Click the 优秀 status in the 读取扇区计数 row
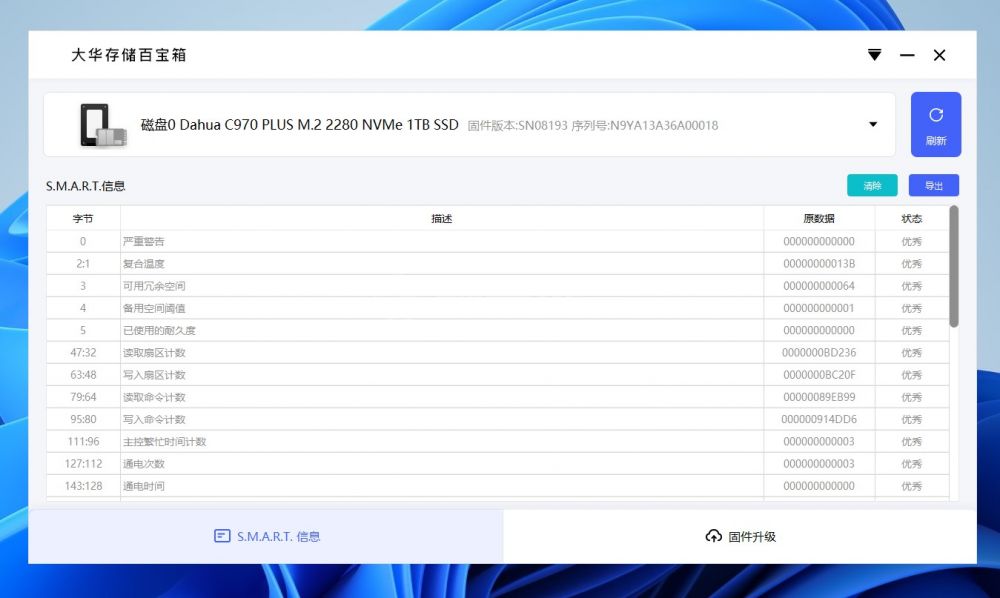Image resolution: width=1000 pixels, height=598 pixels. (x=911, y=353)
